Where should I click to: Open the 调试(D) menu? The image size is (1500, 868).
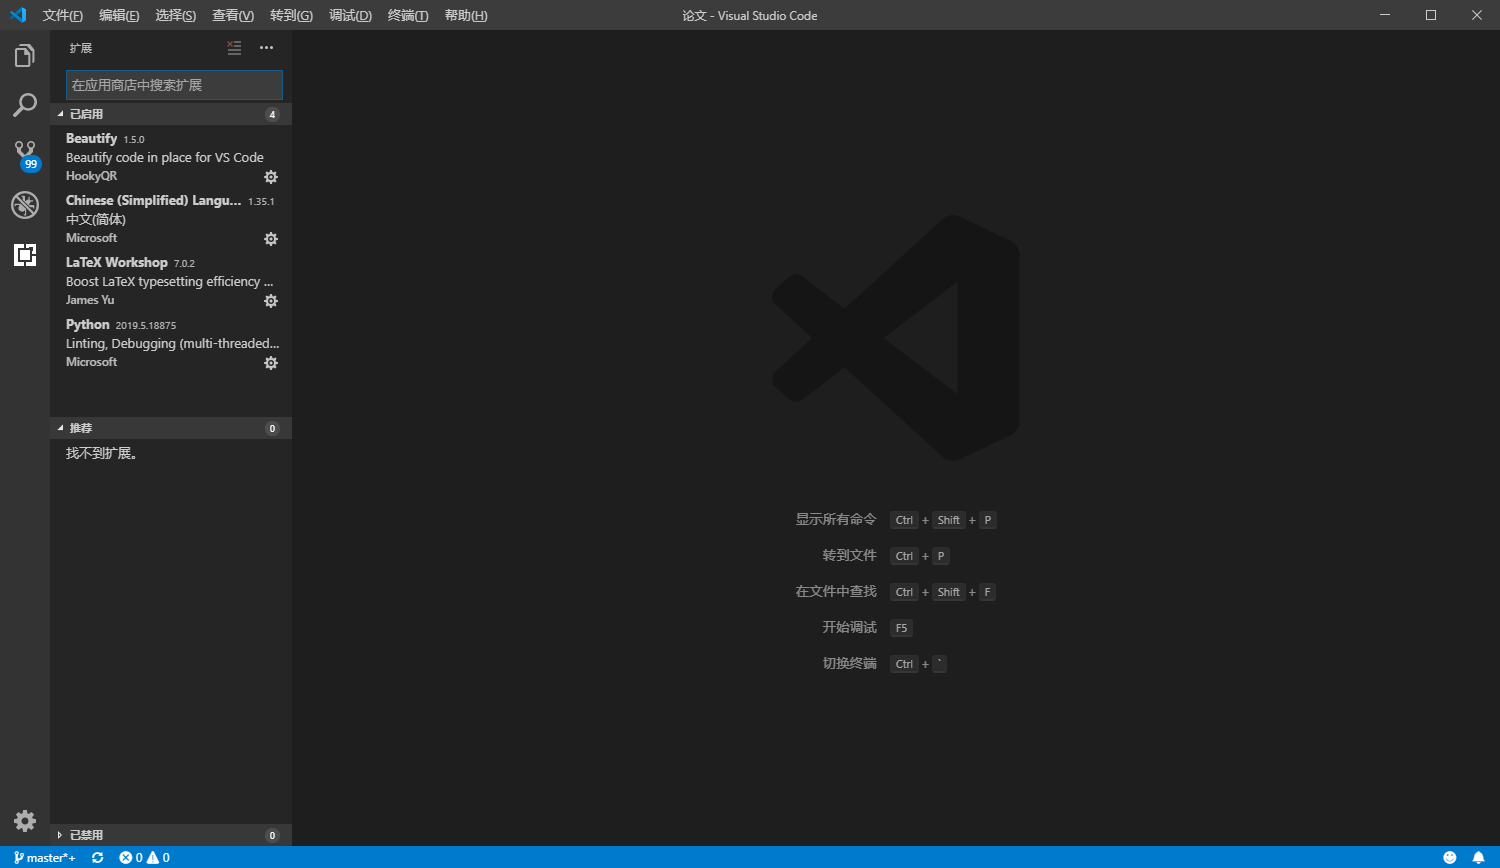350,15
